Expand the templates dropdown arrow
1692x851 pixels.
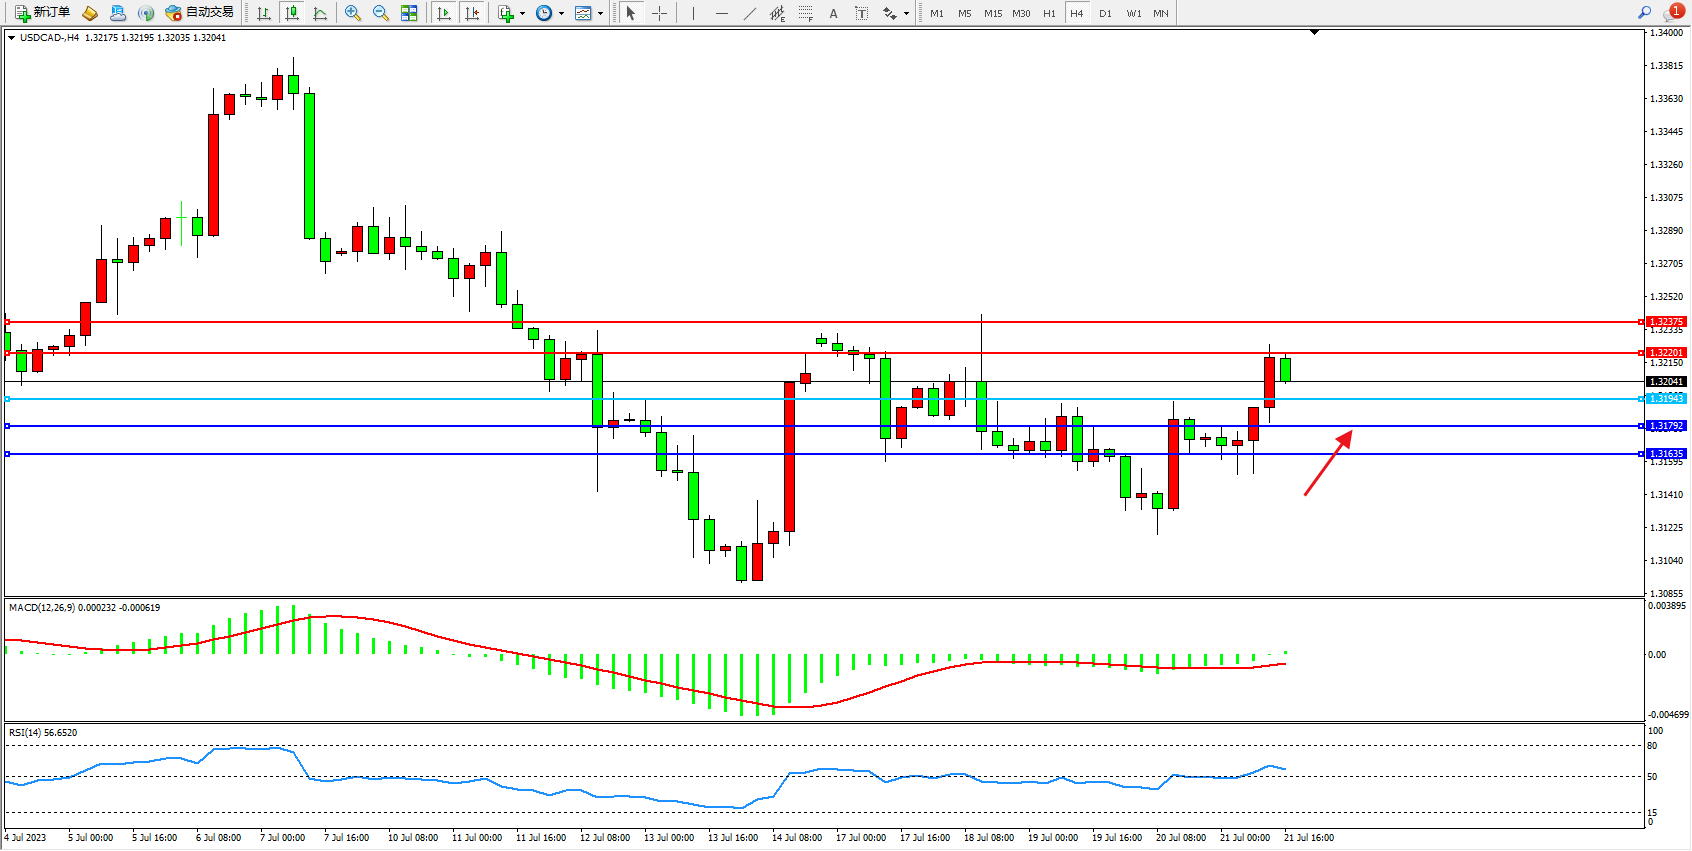tap(600, 14)
